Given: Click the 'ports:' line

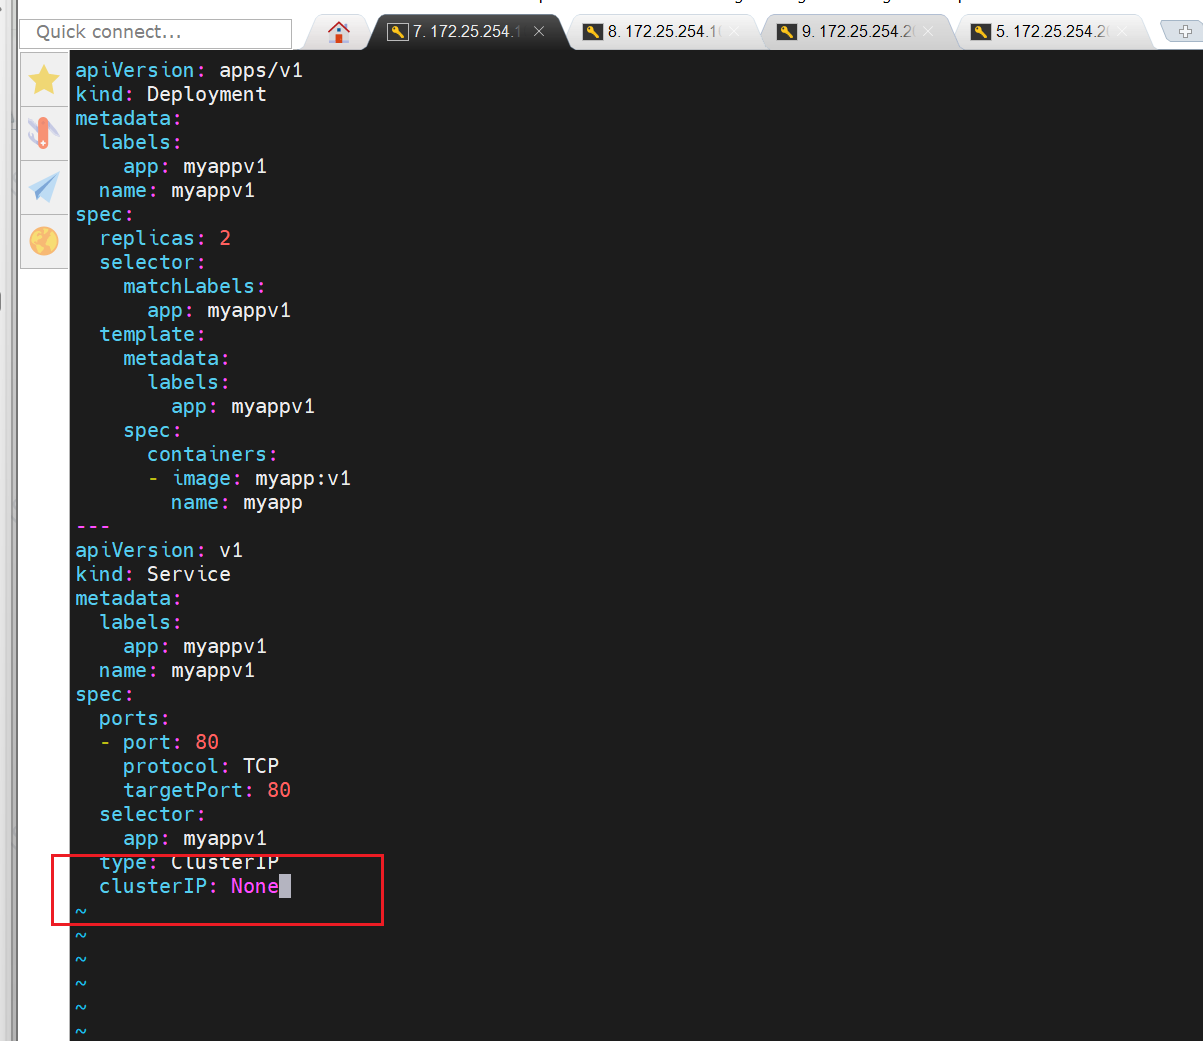Looking at the screenshot, I should pyautogui.click(x=135, y=718).
